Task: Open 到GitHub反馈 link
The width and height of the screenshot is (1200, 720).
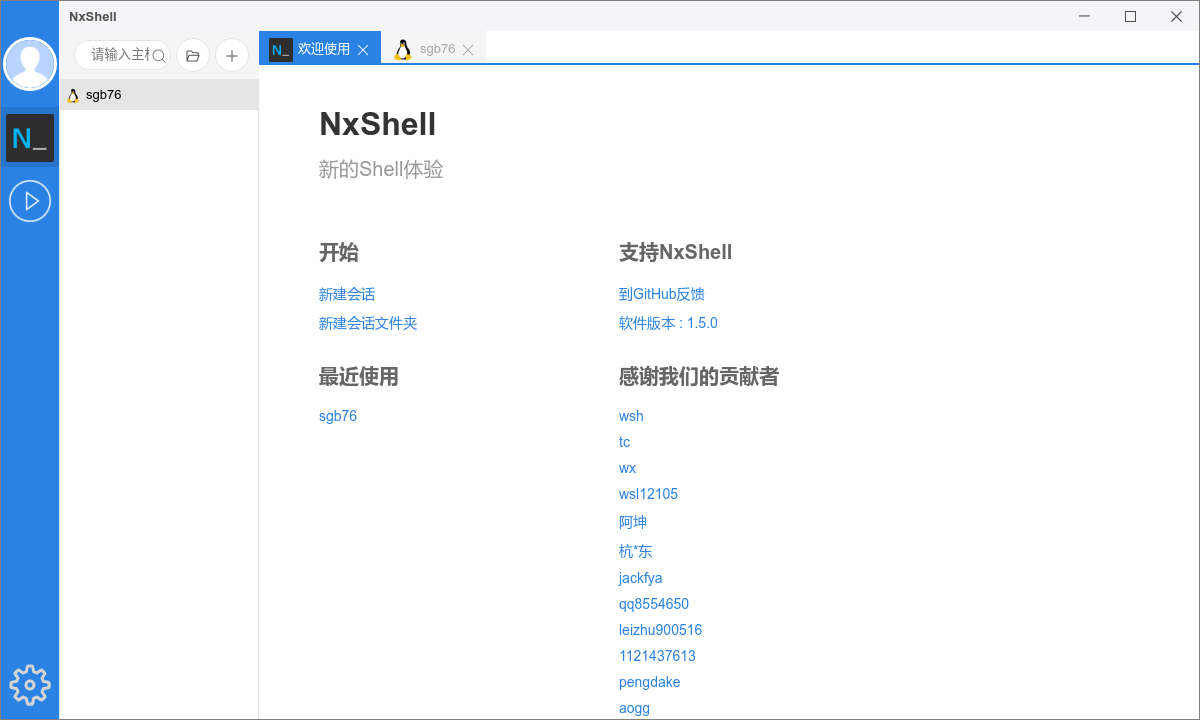Action: click(x=662, y=294)
